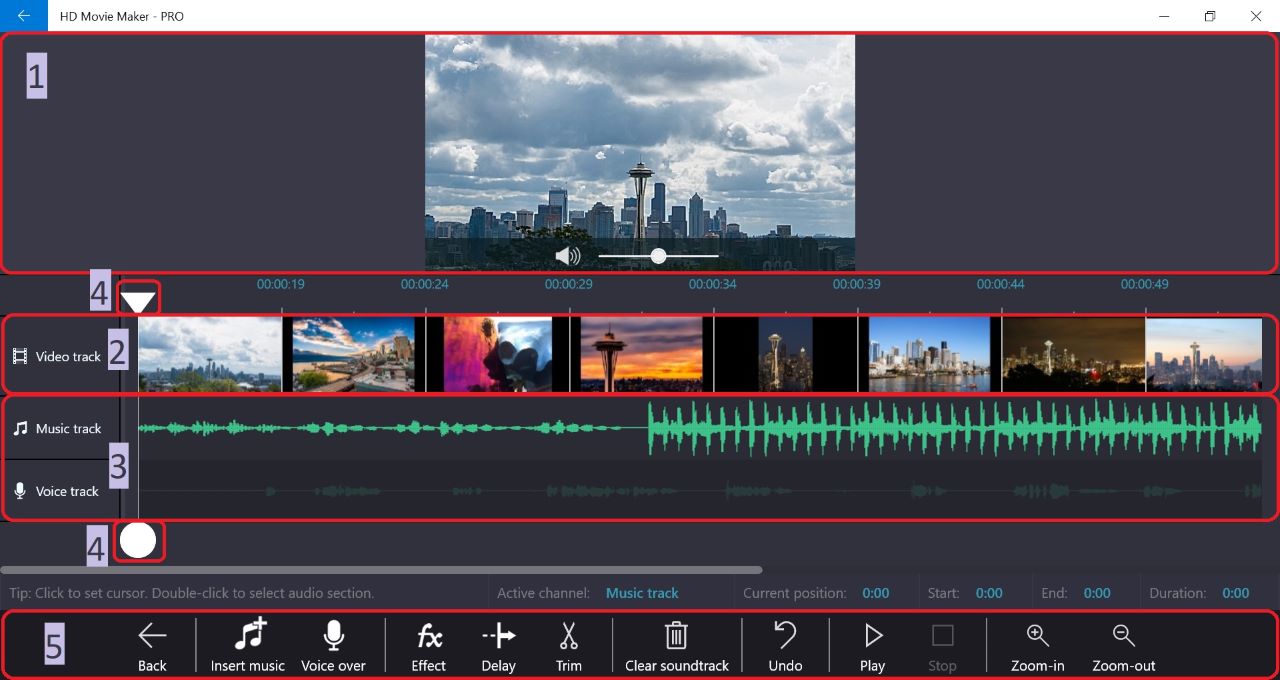
Task: Zoom-out of the timeline
Action: [x=1123, y=636]
